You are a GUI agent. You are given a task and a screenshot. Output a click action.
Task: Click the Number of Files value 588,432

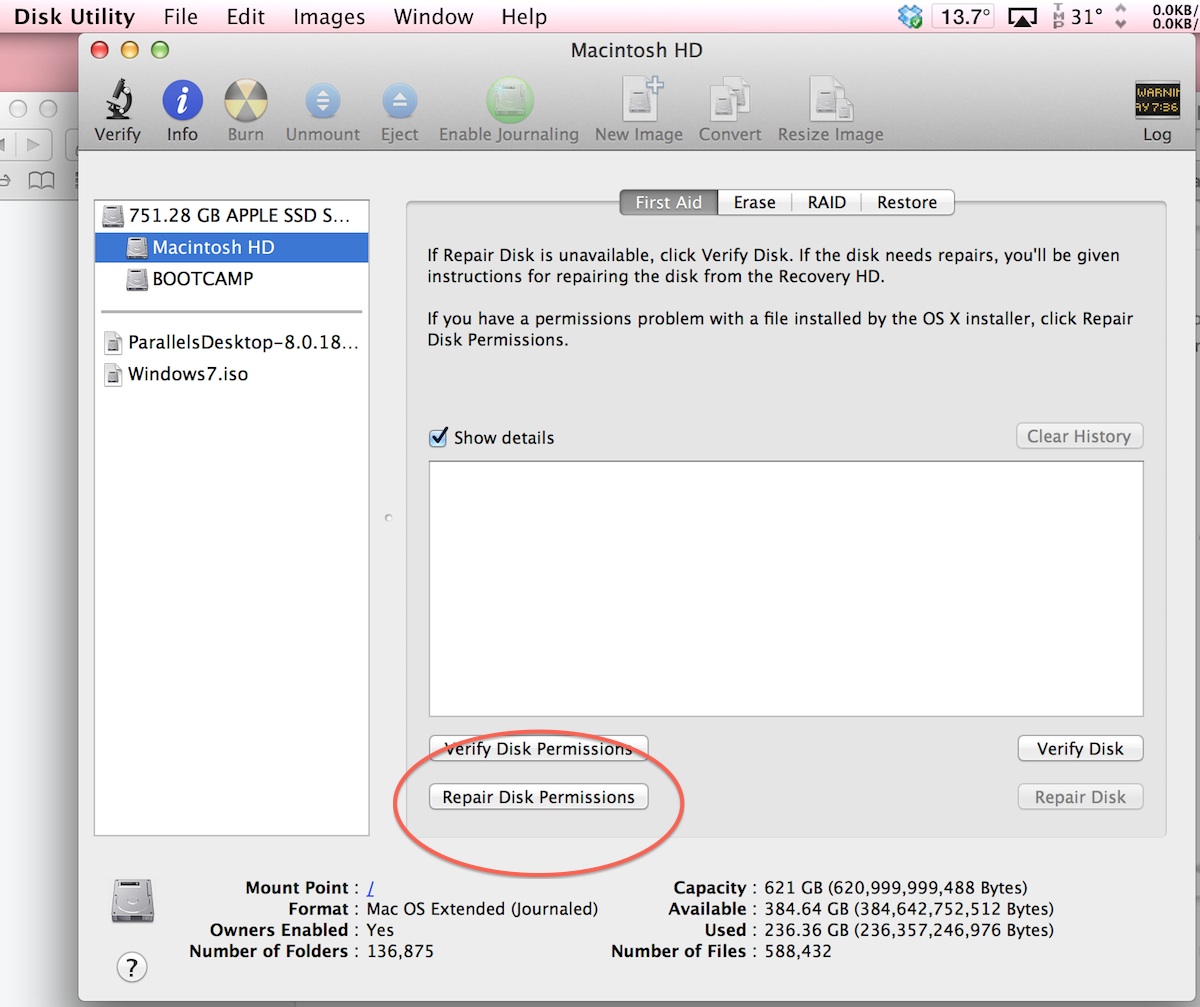click(798, 951)
